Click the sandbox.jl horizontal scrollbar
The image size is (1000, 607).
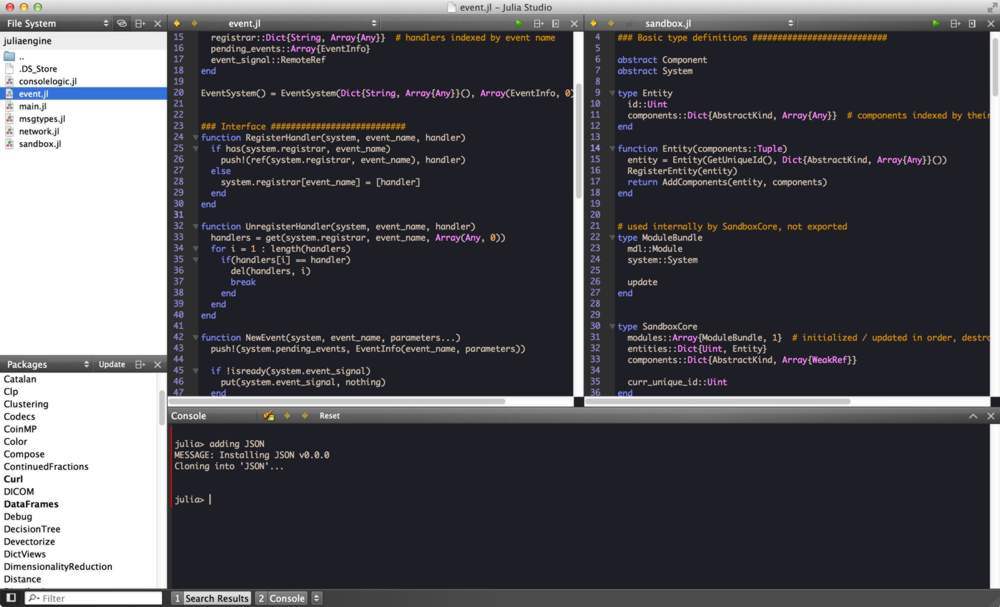719,402
